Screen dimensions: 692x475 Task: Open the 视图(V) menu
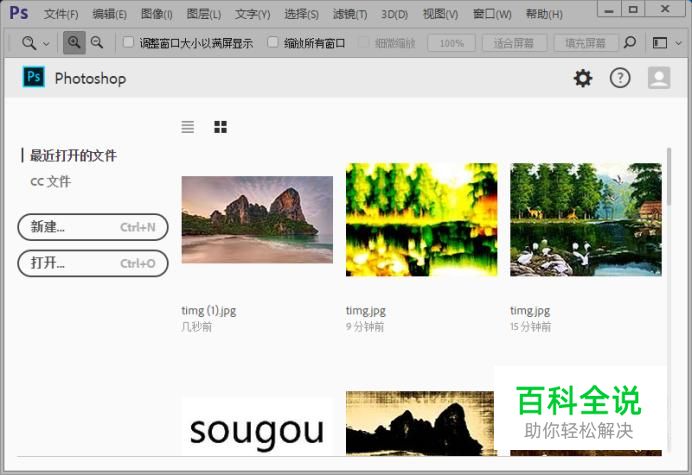[x=440, y=14]
